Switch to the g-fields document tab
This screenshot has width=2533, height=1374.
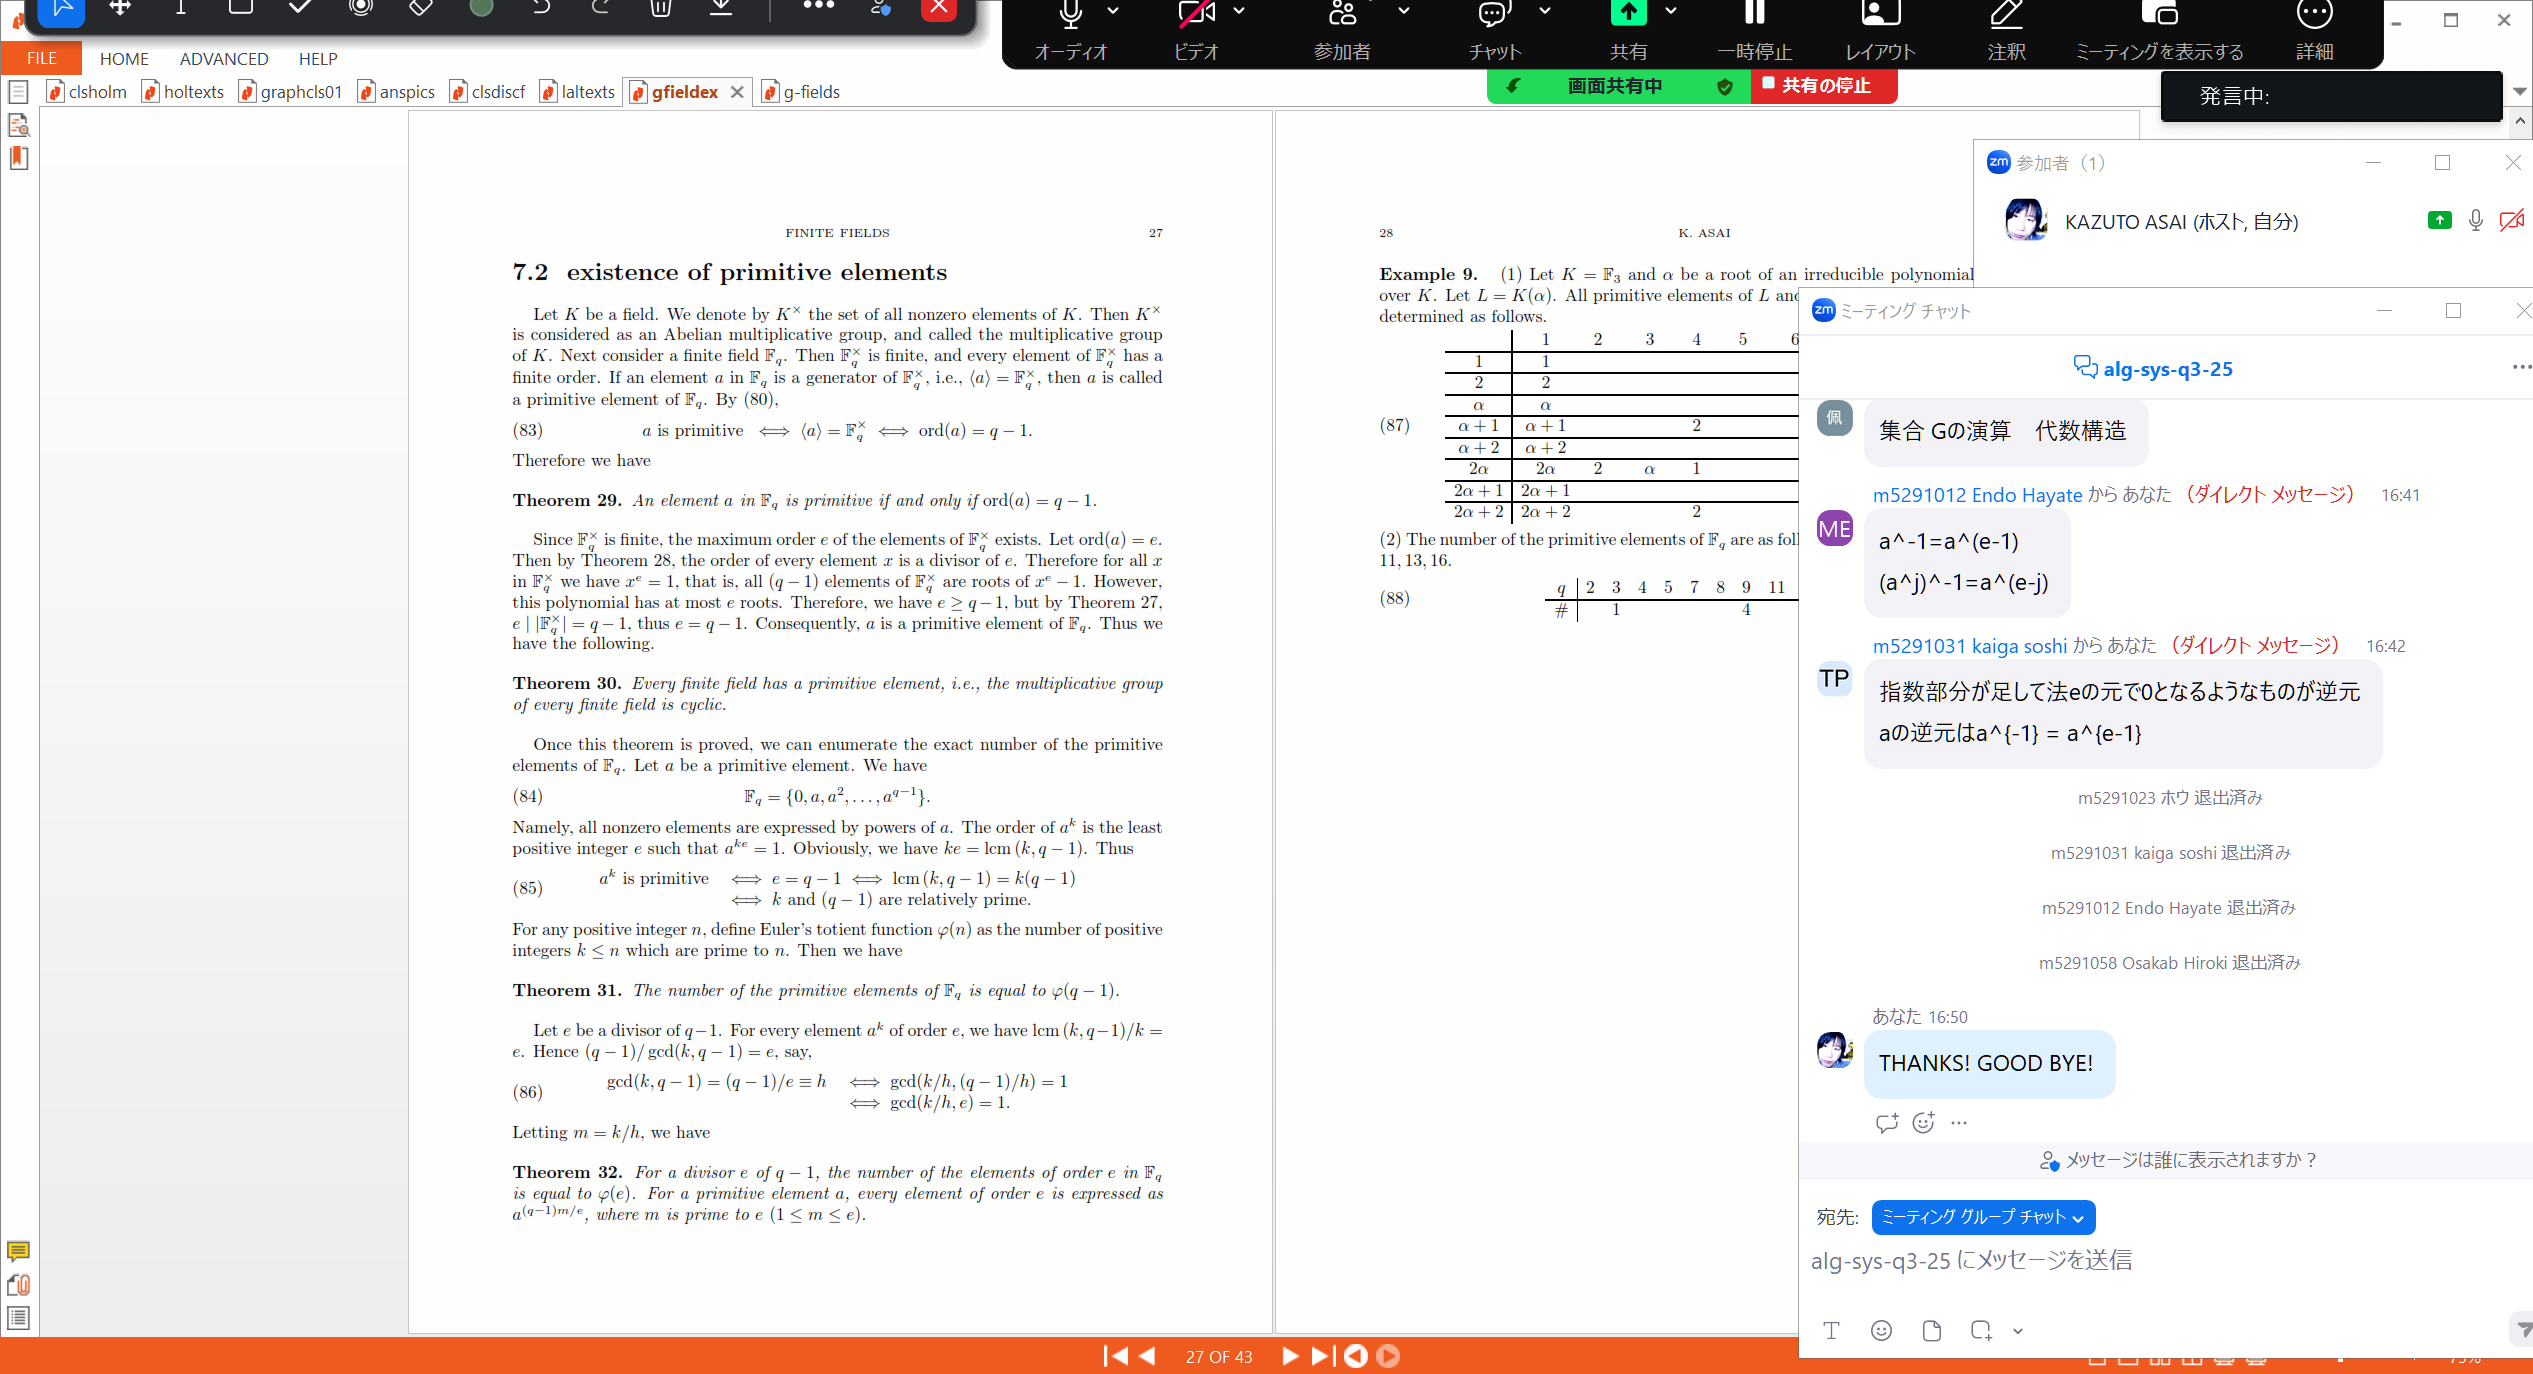click(x=810, y=92)
